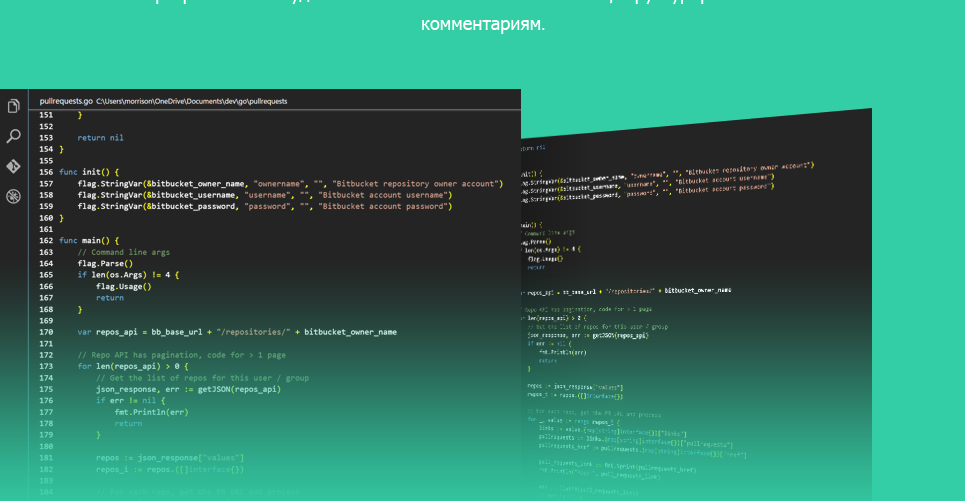Image resolution: width=965 pixels, height=501 pixels.
Task: Click the "Bitbucket account username" string
Action: (383, 195)
